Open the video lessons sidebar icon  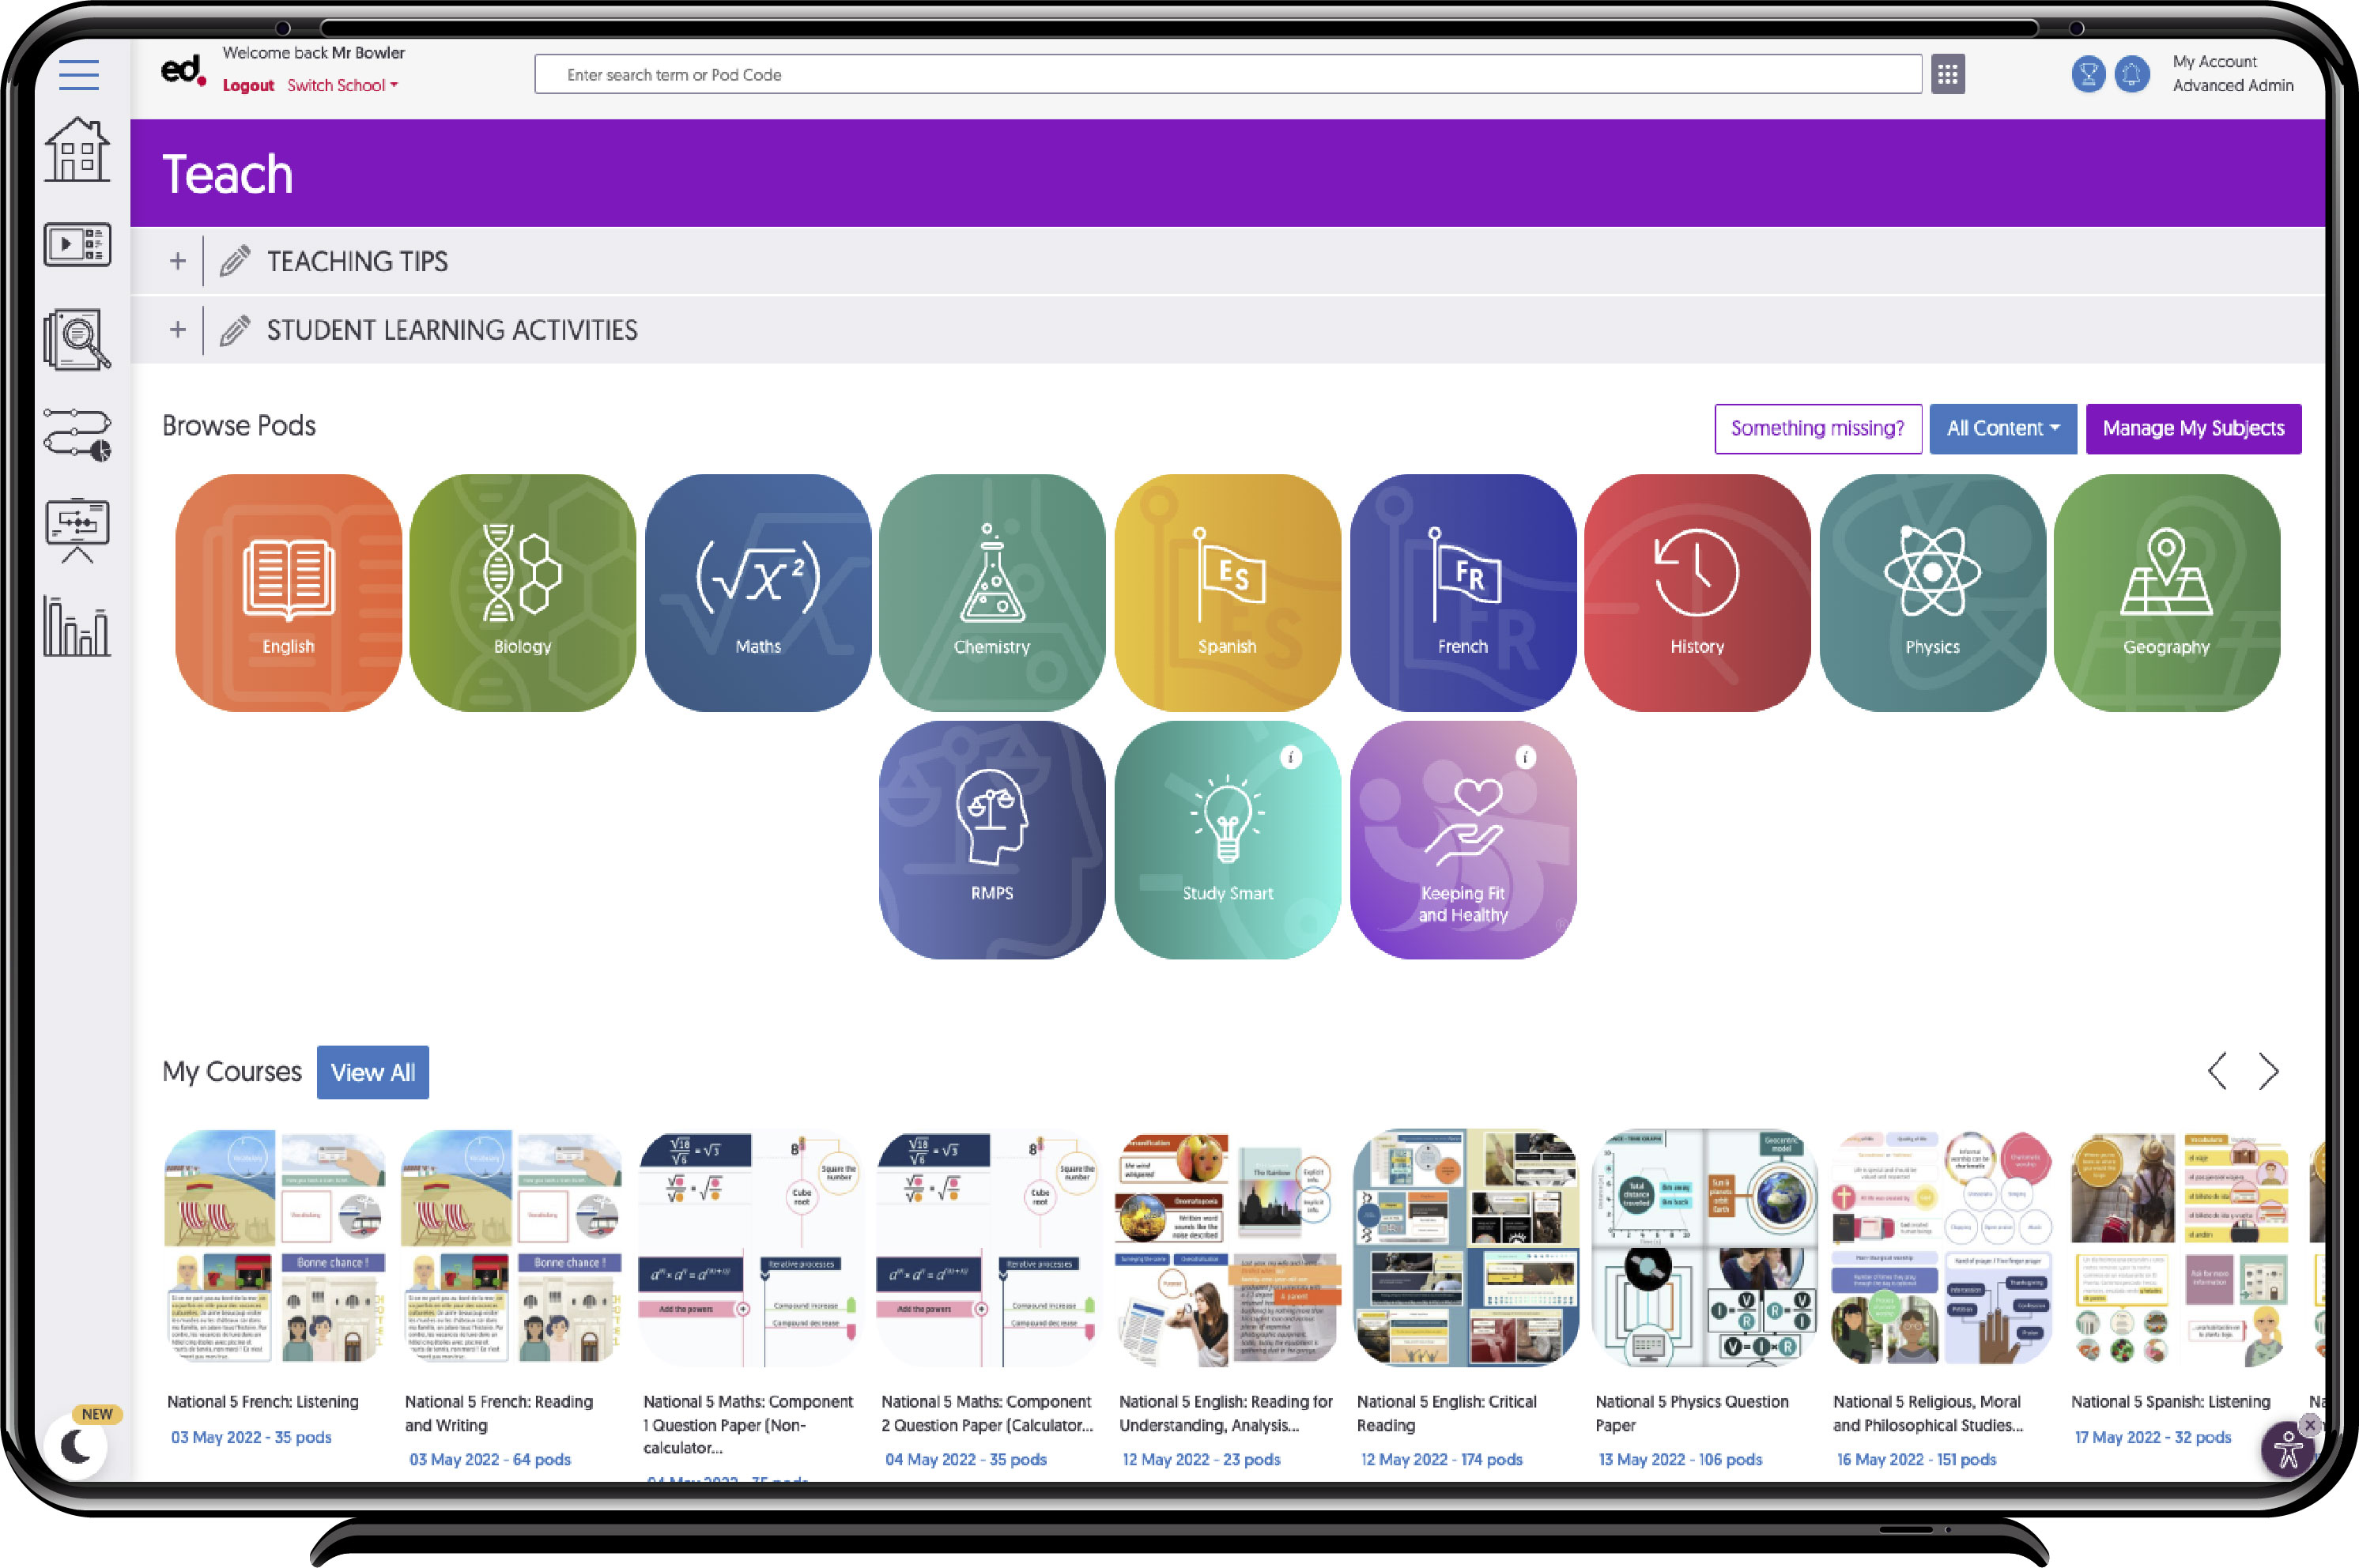click(x=77, y=245)
